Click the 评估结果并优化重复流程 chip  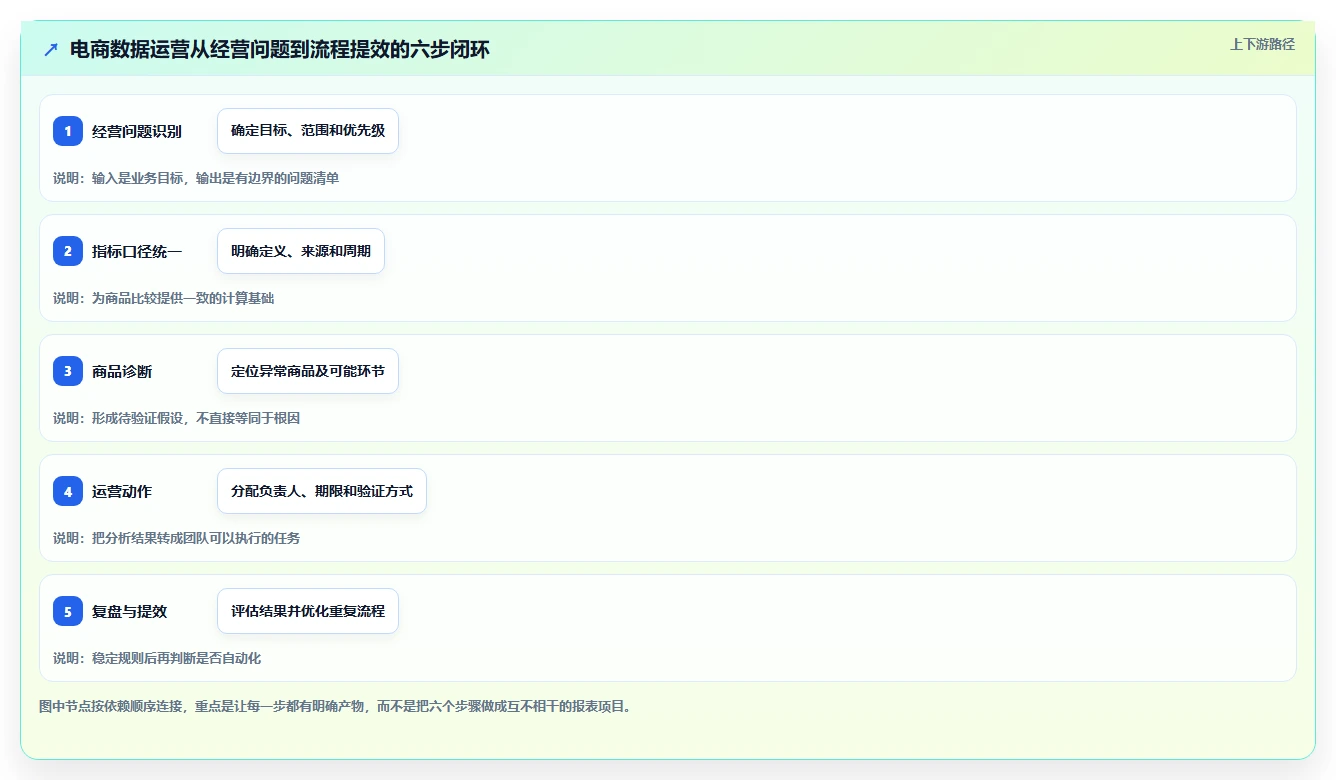pos(308,611)
